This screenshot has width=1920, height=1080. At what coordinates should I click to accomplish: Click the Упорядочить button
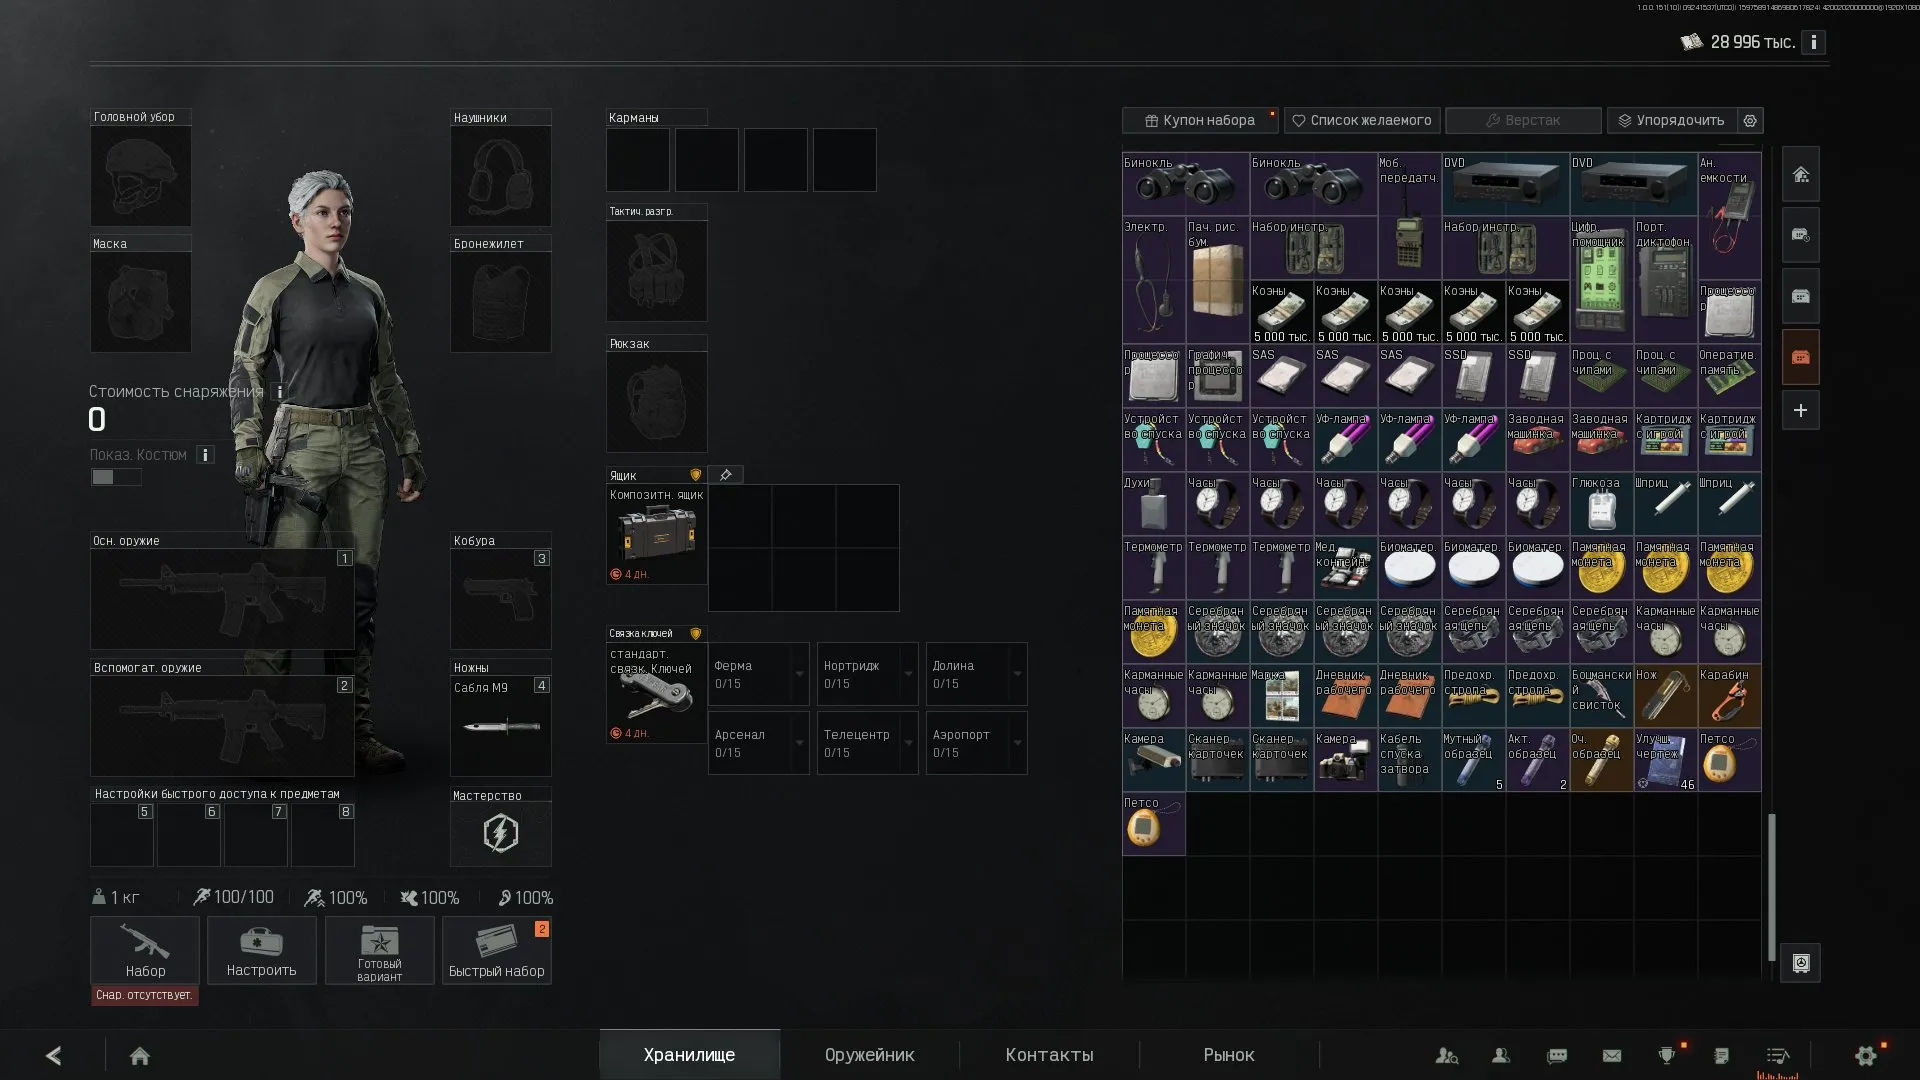click(x=1672, y=120)
